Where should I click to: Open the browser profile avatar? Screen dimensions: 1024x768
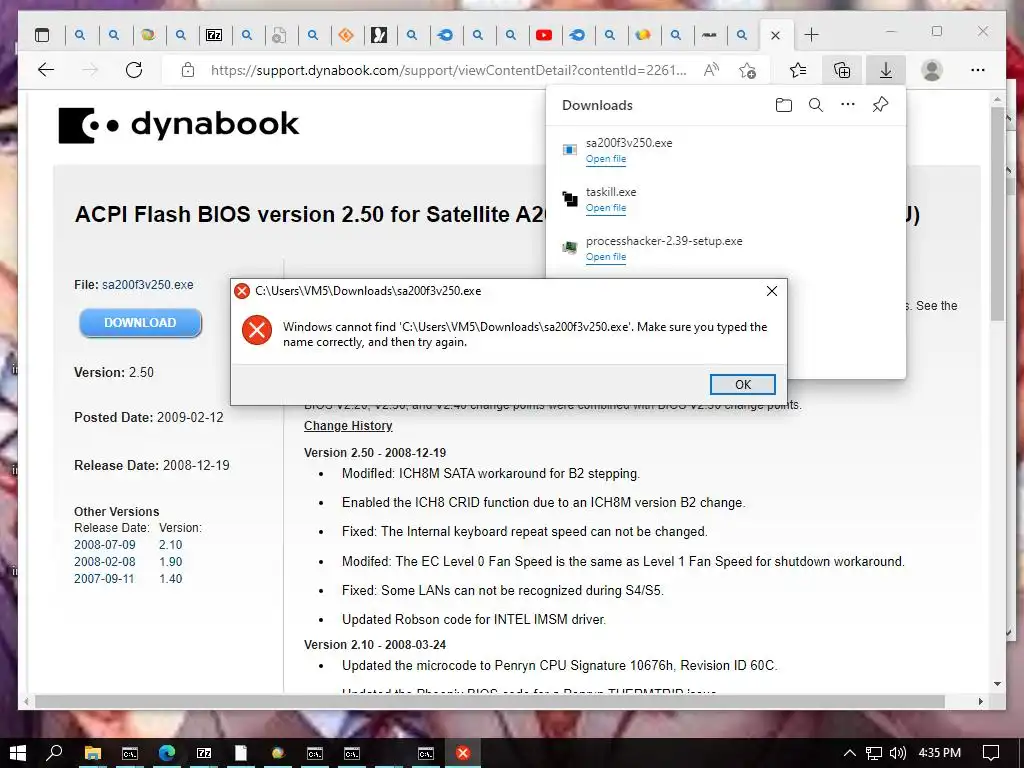(932, 70)
